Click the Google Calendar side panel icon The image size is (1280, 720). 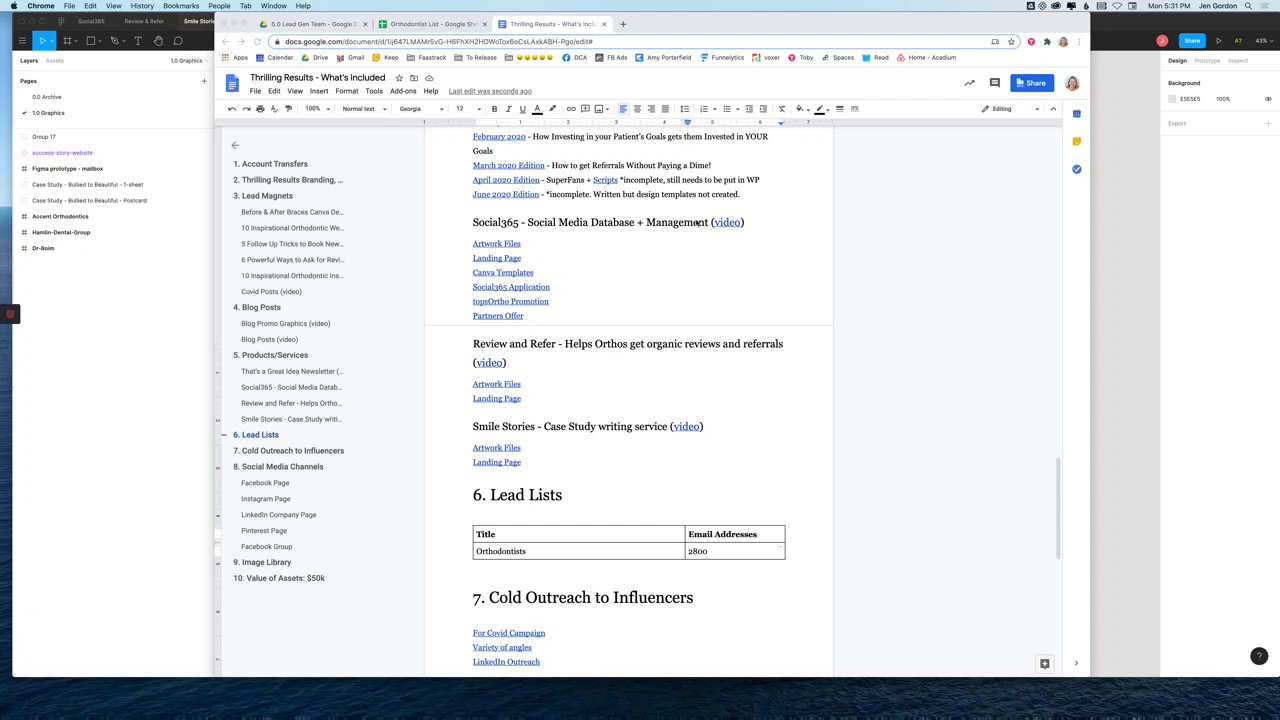[x=1077, y=114]
